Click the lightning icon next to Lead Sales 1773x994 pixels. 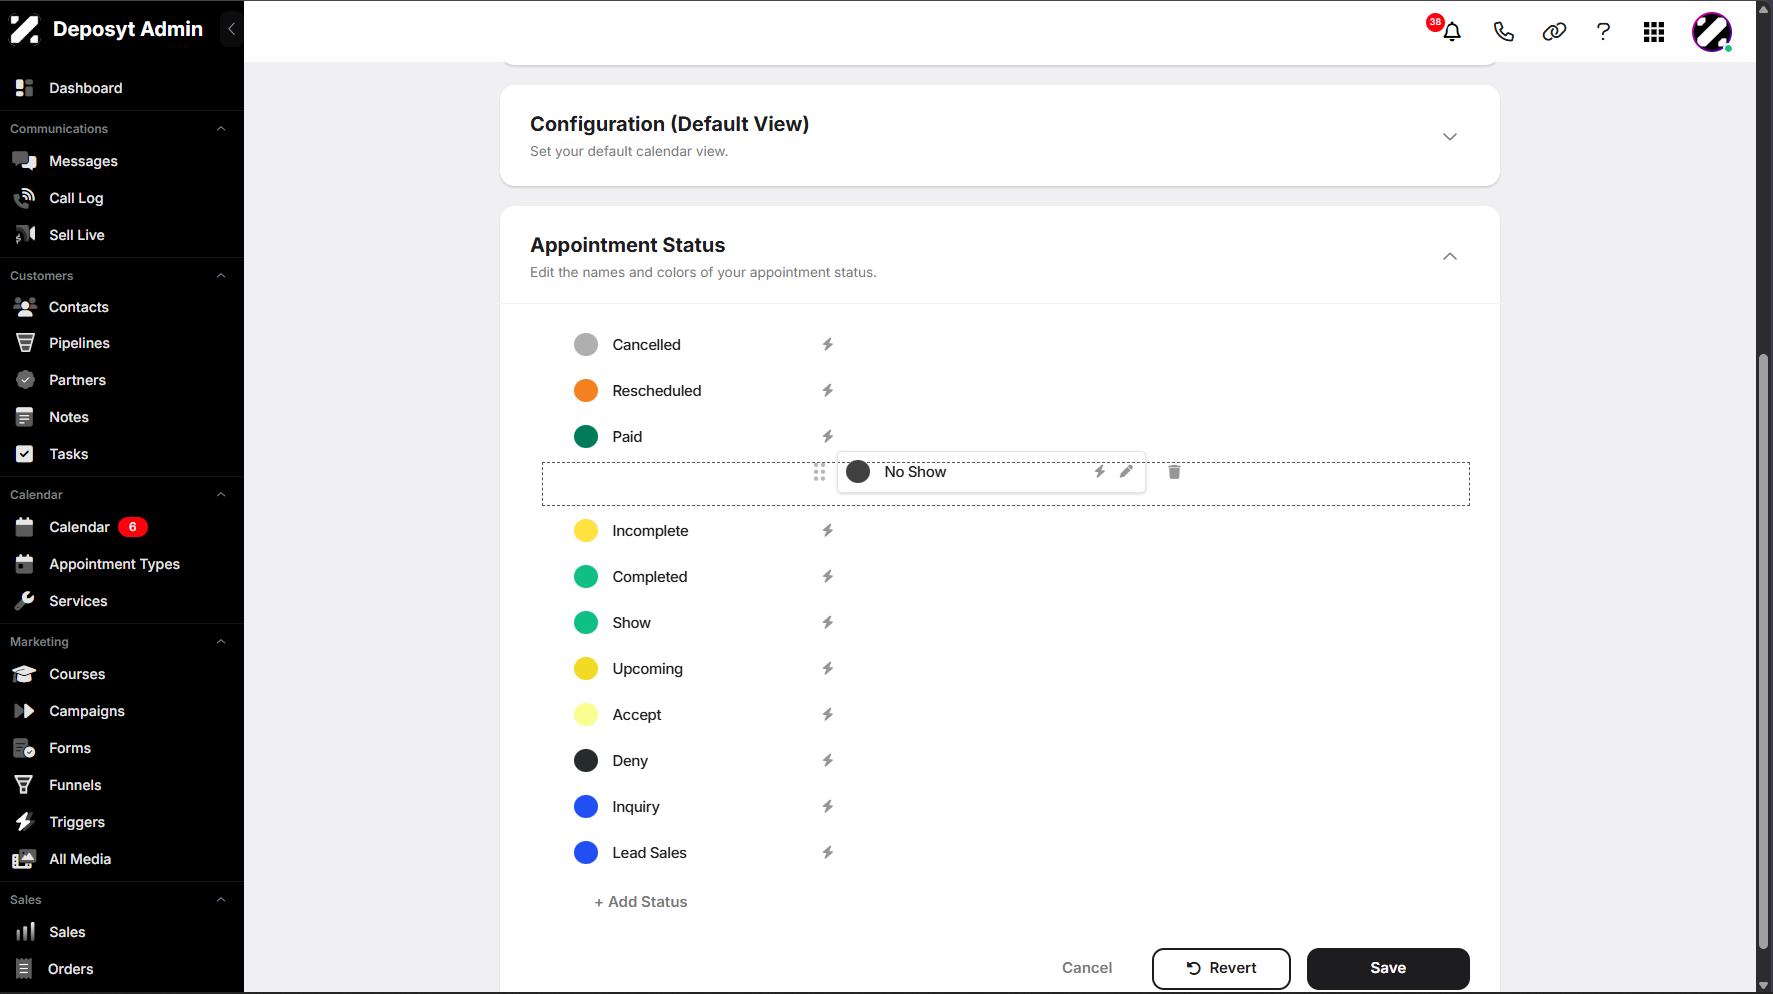(828, 853)
